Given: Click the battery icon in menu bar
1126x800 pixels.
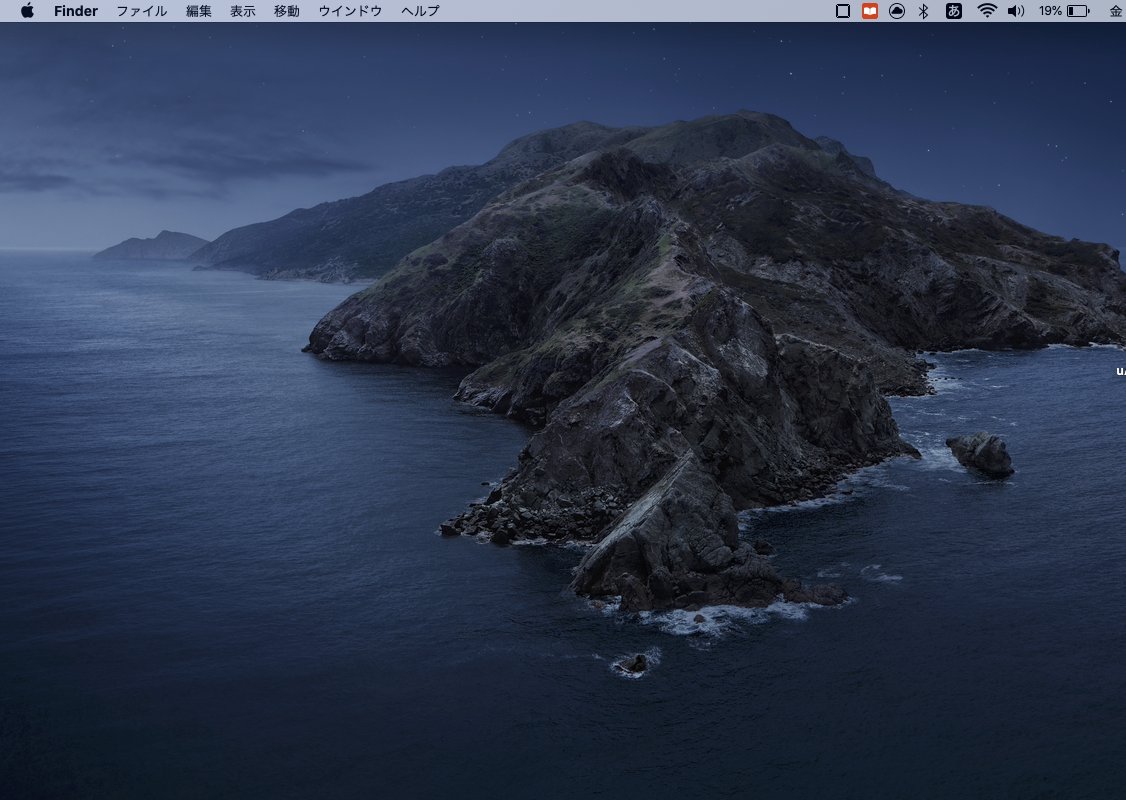Looking at the screenshot, I should click(1078, 11).
